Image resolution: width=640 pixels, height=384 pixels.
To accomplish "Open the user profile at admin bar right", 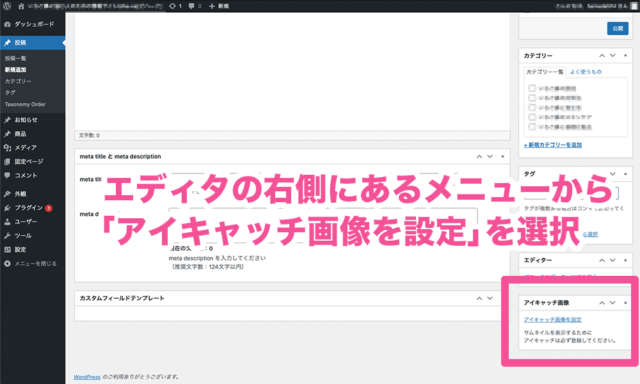I will 596,6.
